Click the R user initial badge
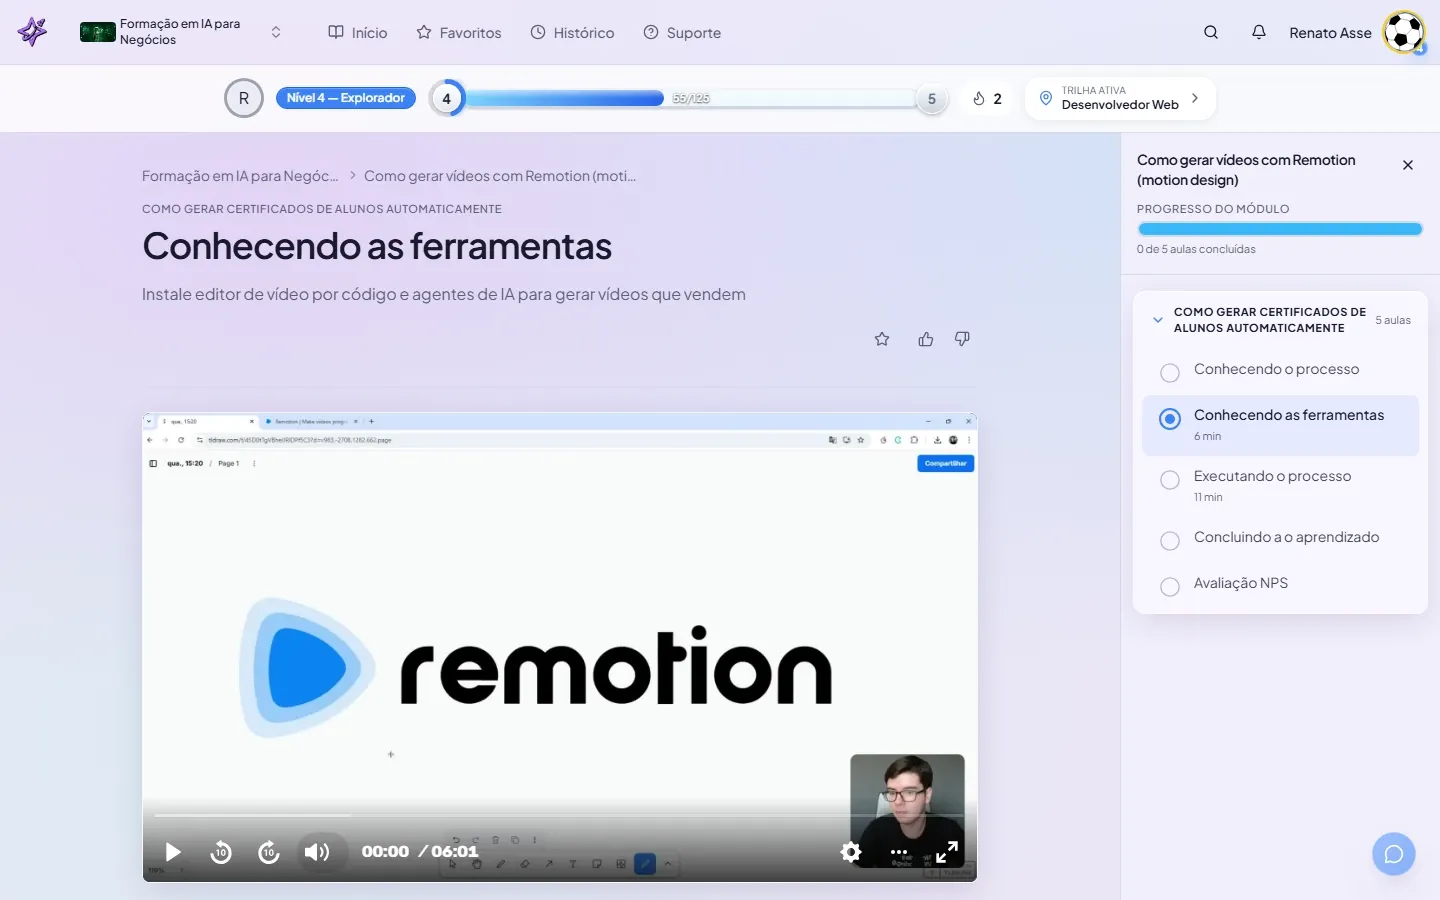The height and width of the screenshot is (900, 1440). click(x=244, y=98)
